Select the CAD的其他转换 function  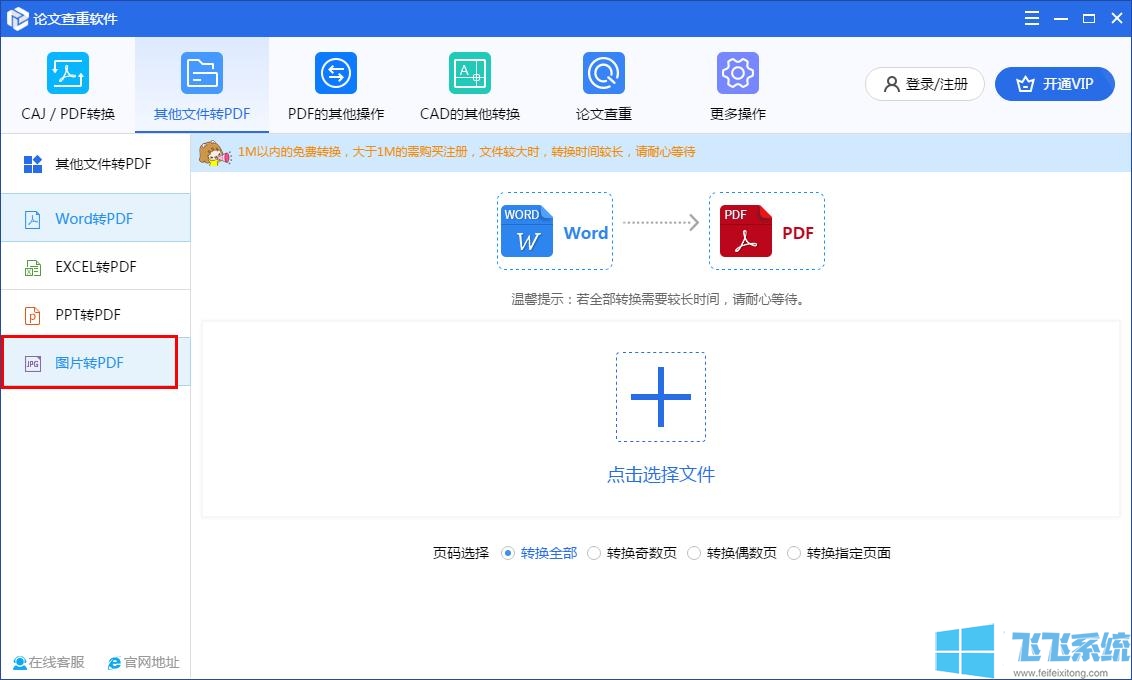tap(469, 84)
